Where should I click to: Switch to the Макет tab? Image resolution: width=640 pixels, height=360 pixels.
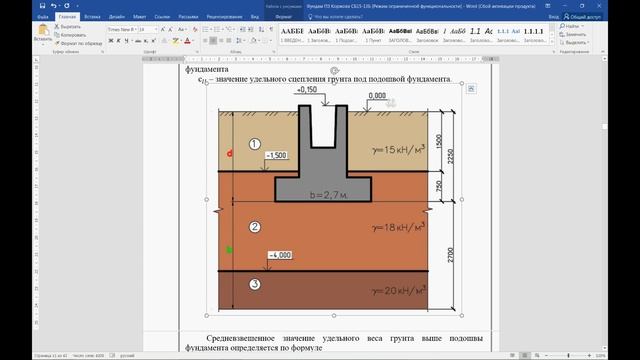[x=140, y=17]
